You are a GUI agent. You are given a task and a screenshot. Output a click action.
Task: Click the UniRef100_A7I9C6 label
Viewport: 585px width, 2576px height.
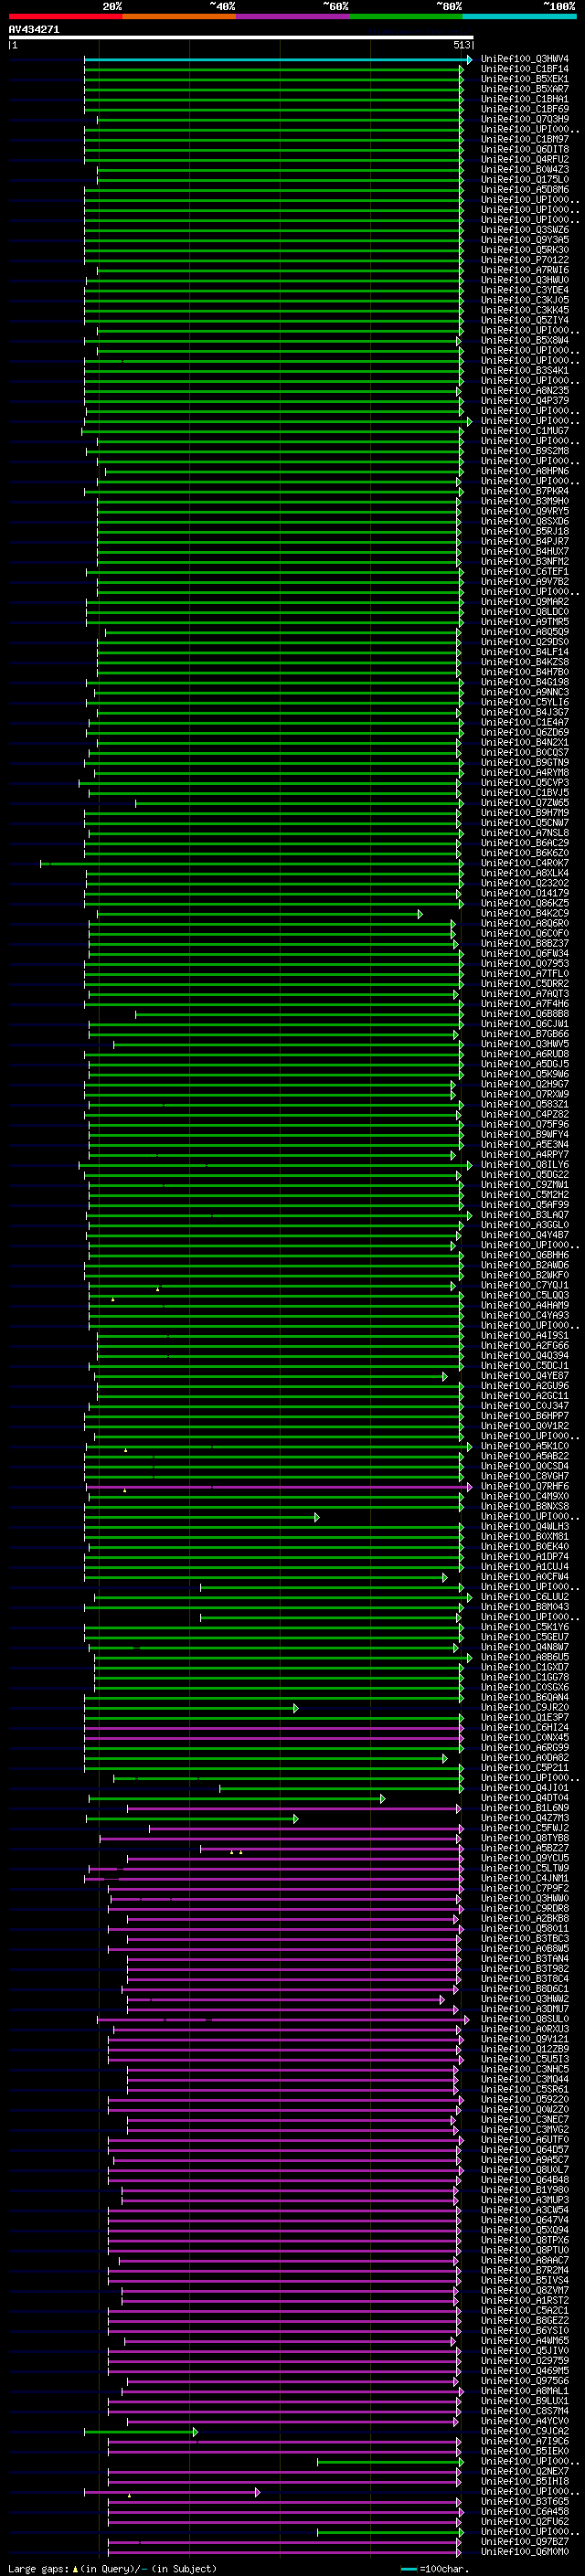525,2441
